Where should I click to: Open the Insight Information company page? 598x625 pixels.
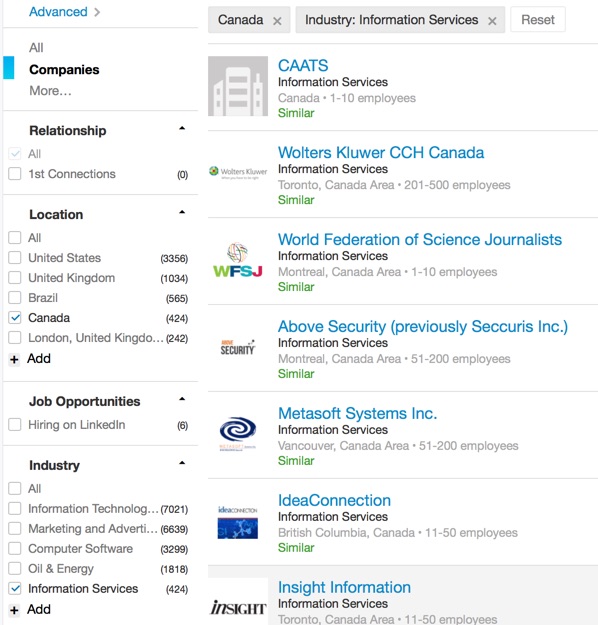[344, 587]
